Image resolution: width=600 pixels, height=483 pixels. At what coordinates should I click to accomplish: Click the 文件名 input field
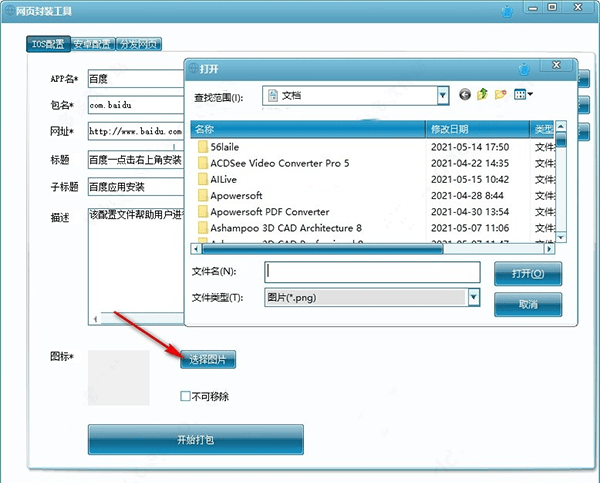[372, 272]
